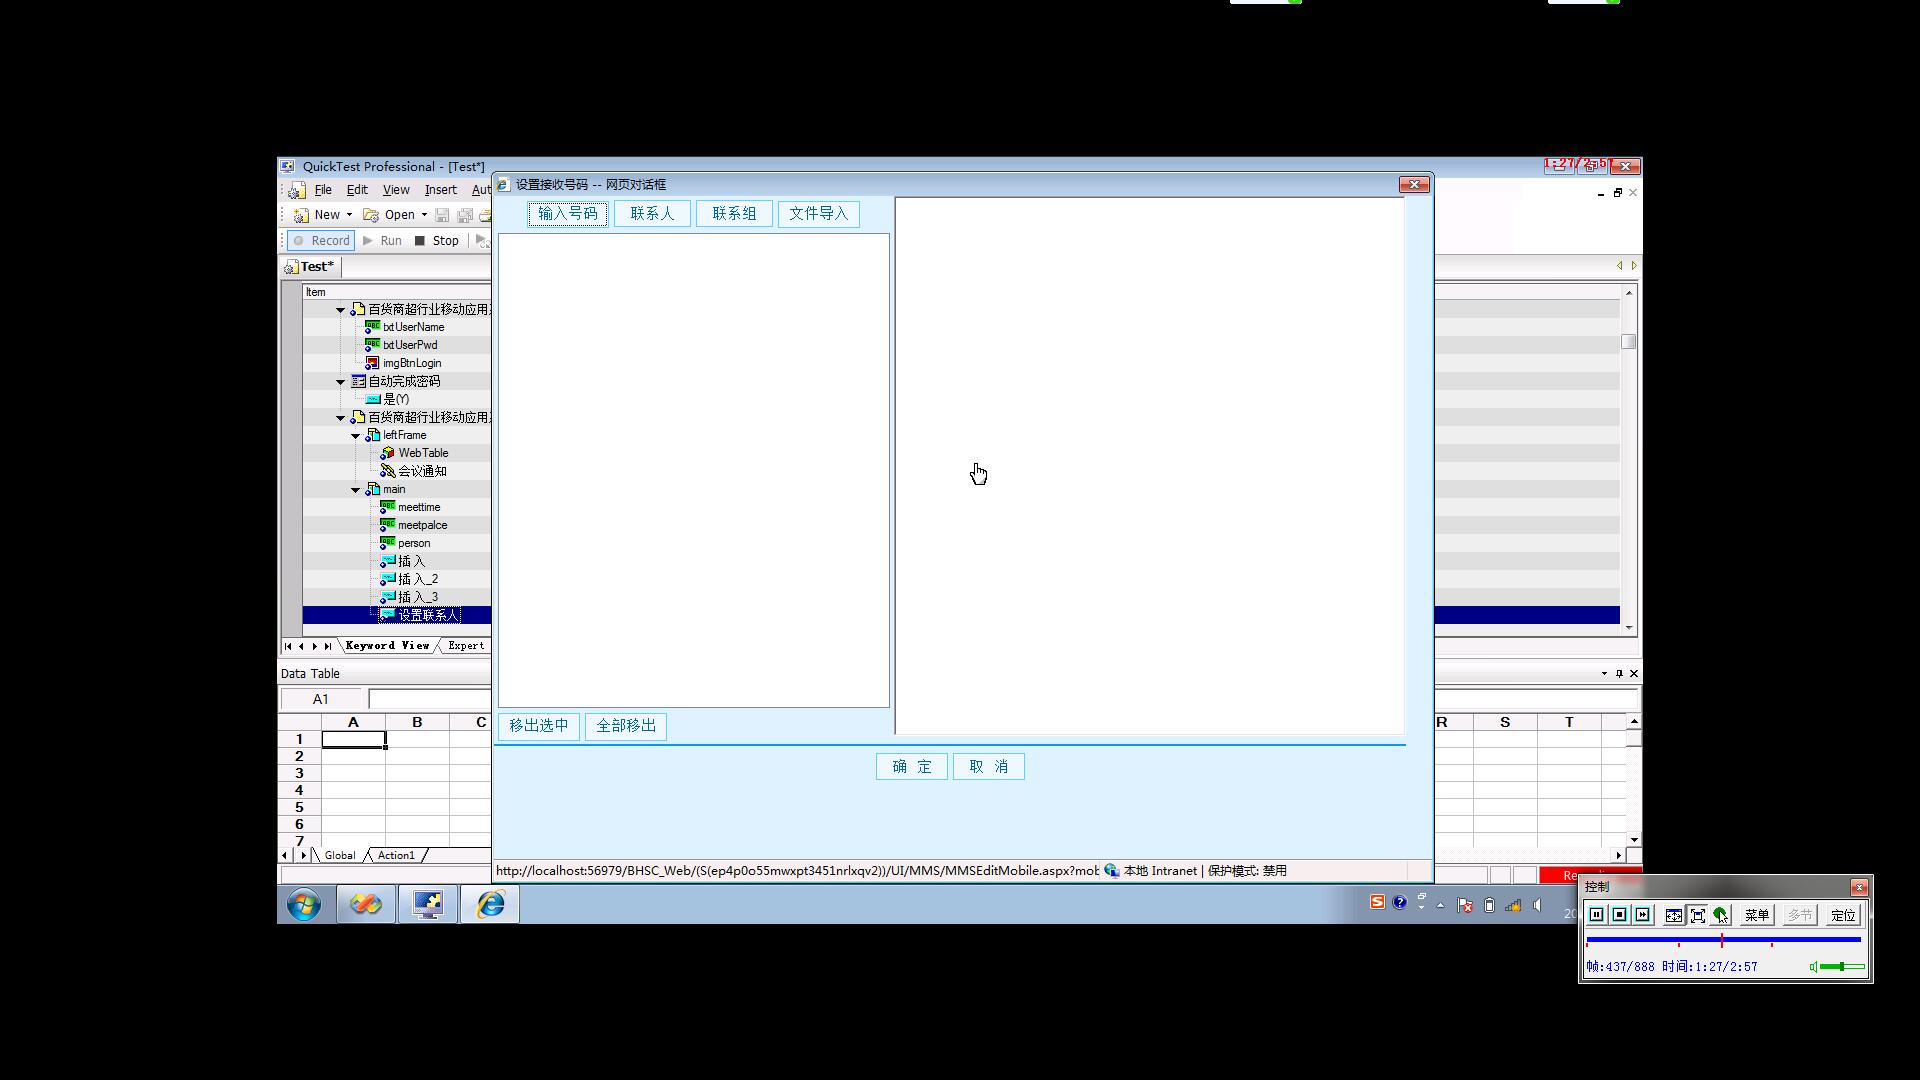Open the File menu in QuickTest
This screenshot has height=1080, width=1920.
point(323,190)
